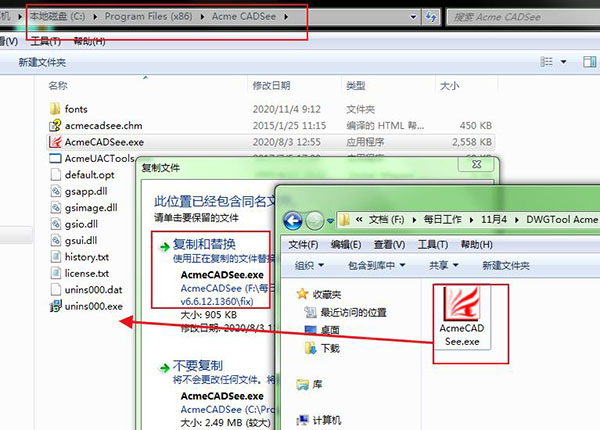Viewport: 600px width, 430px height.
Task: Select the unins000.exe uninstaller icon
Action: [x=55, y=306]
